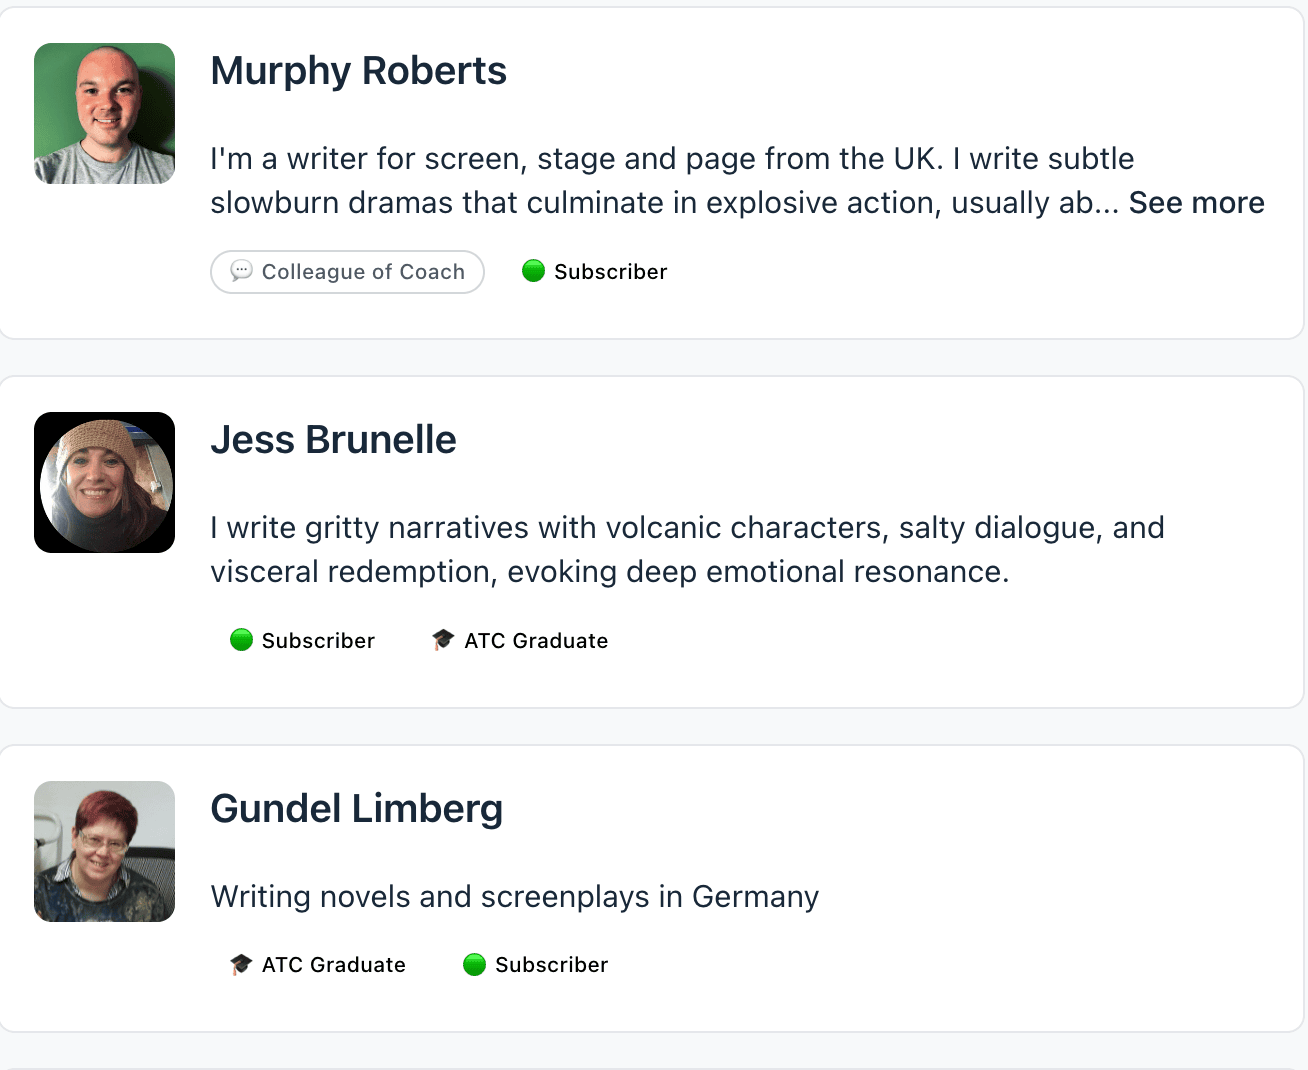Click ATC Graduate label under Jess Brunelle
This screenshot has height=1070, width=1308.
[536, 641]
